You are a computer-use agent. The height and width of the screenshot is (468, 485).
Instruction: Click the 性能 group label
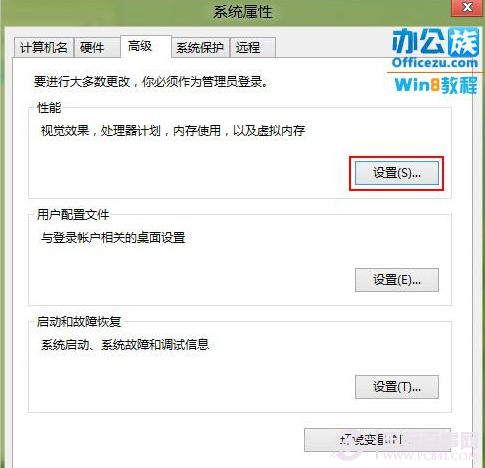coord(49,108)
